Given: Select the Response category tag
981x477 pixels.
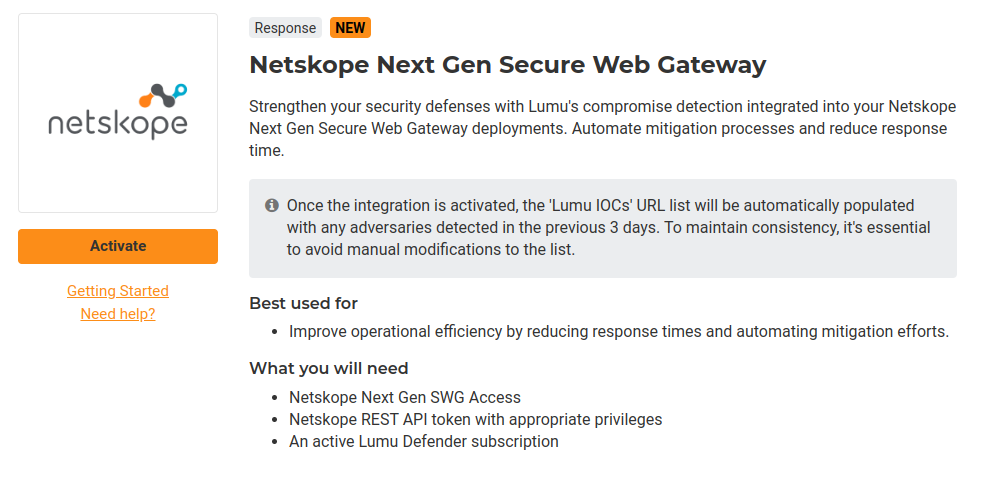Looking at the screenshot, I should [x=285, y=28].
